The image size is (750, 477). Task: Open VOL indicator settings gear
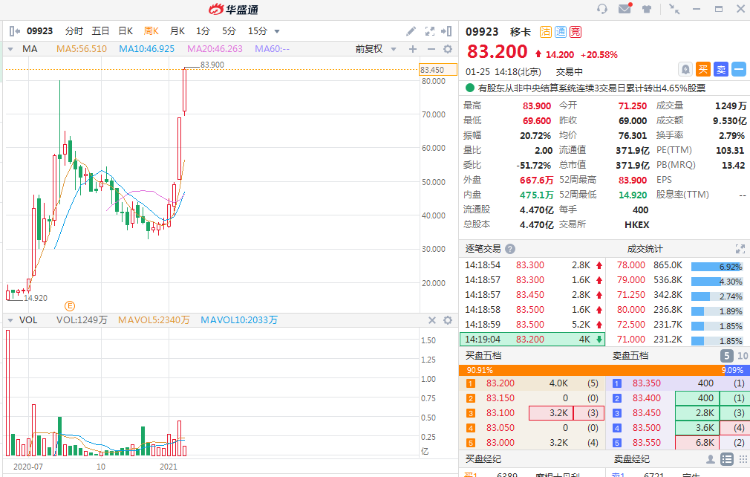pyautogui.click(x=448, y=320)
